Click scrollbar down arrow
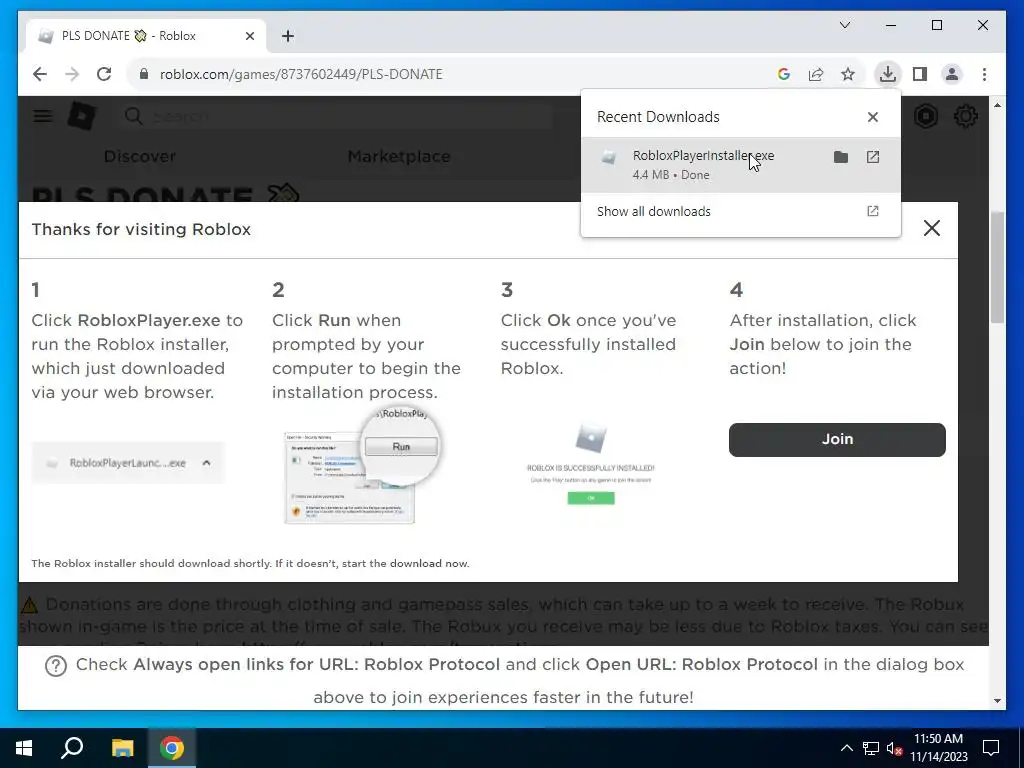The height and width of the screenshot is (768, 1024). pyautogui.click(x=997, y=701)
